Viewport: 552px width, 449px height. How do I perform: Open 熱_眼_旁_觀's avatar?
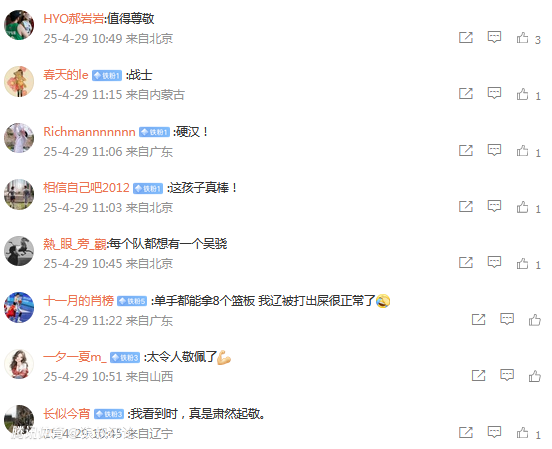tap(19, 251)
